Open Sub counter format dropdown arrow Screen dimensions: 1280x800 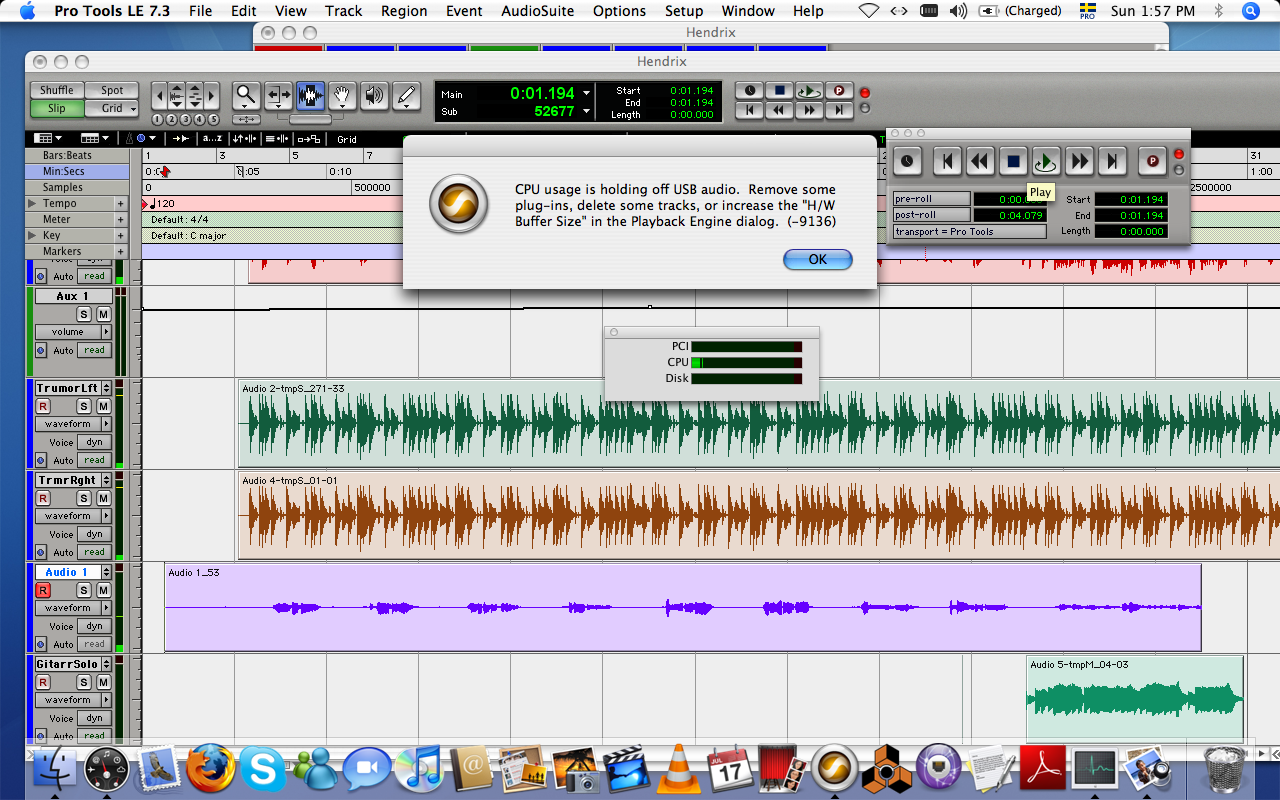586,111
